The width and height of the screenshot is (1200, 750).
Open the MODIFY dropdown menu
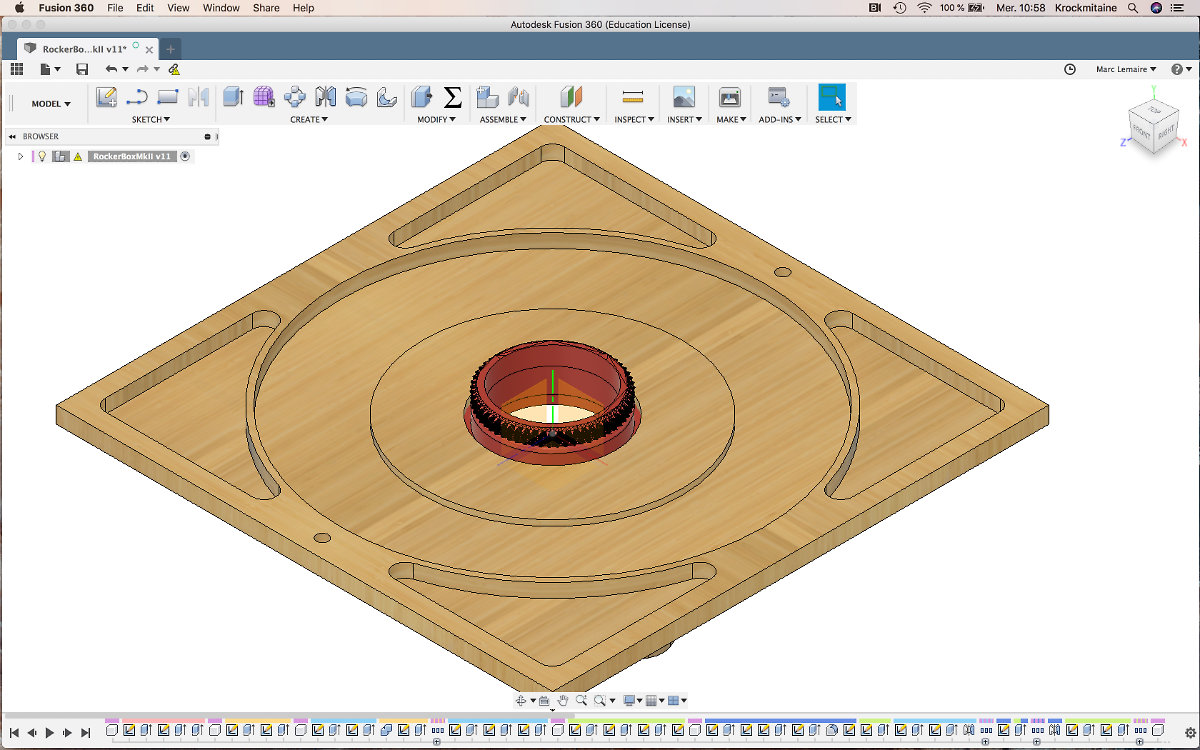(x=436, y=119)
